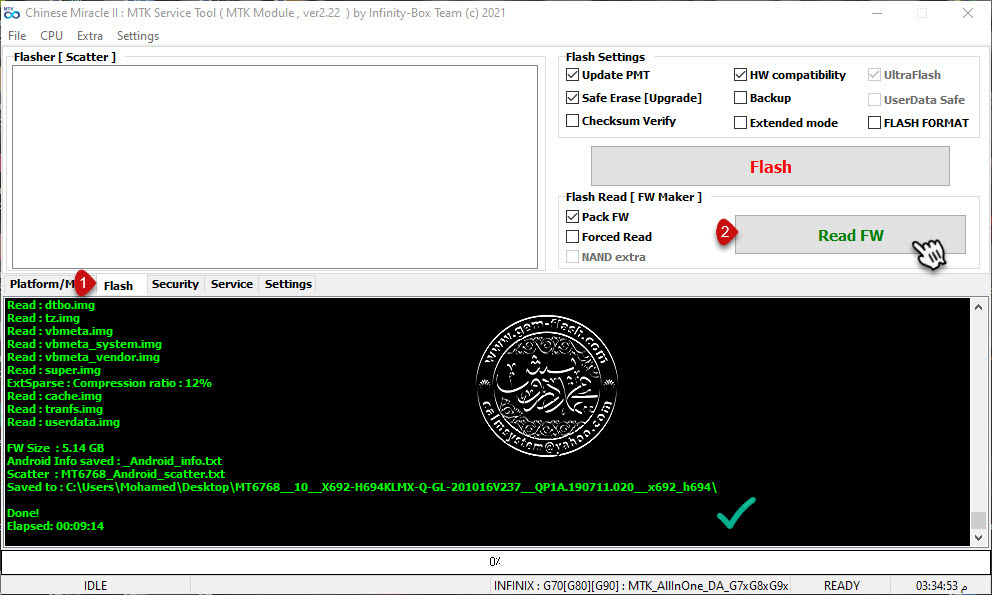Enable Extended mode checkbox
Screen dimensions: 992x595
[740, 122]
